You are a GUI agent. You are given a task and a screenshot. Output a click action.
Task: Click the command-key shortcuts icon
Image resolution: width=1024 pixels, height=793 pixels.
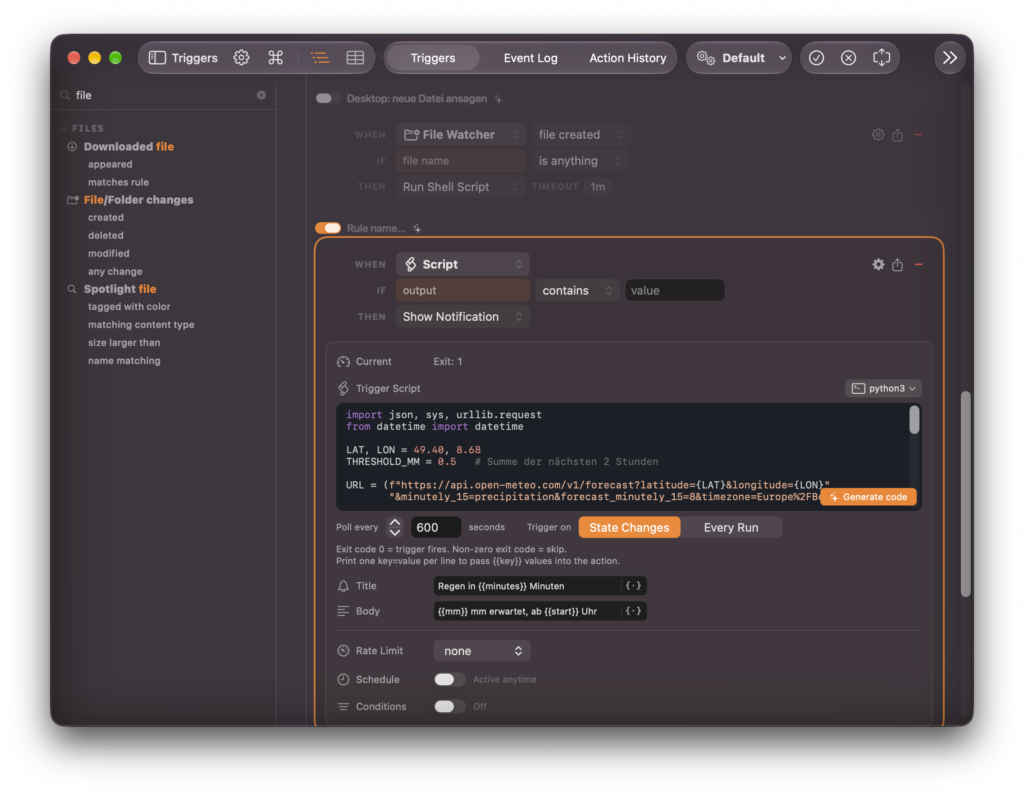(x=276, y=57)
